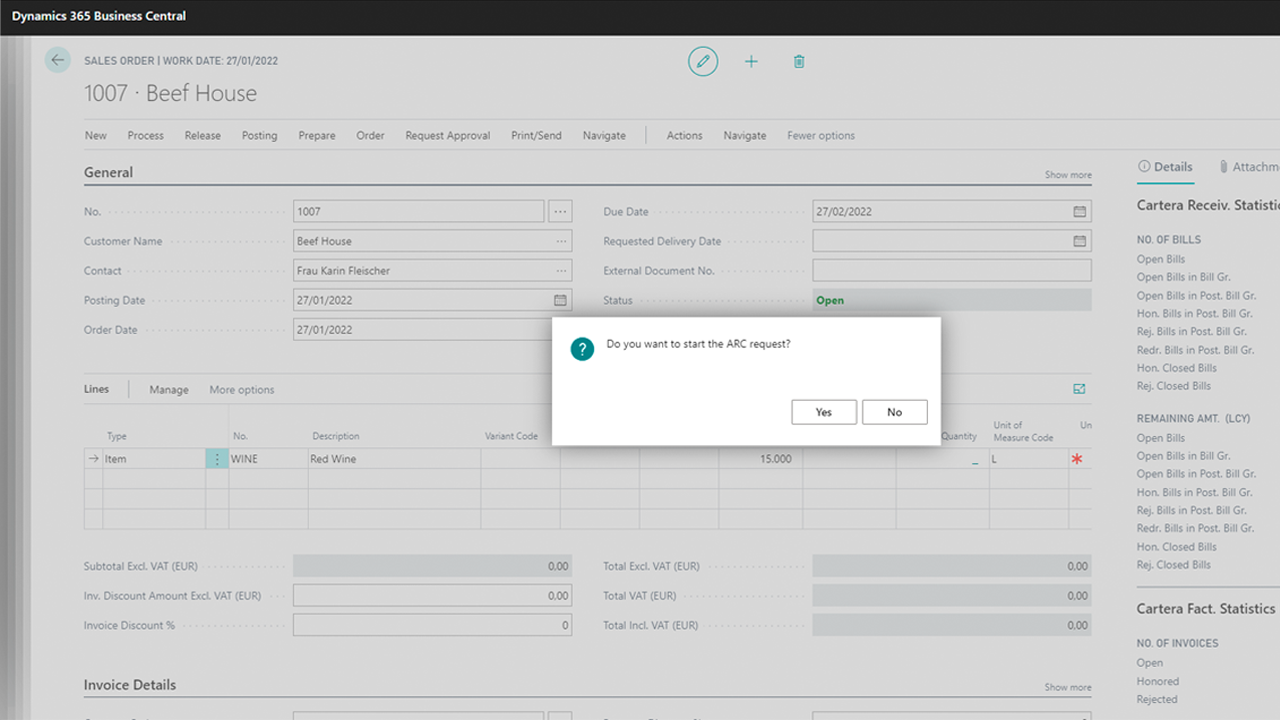Click the Contact field Frau Karin Fleischer
Image resolution: width=1280 pixels, height=720 pixels.
tap(433, 271)
